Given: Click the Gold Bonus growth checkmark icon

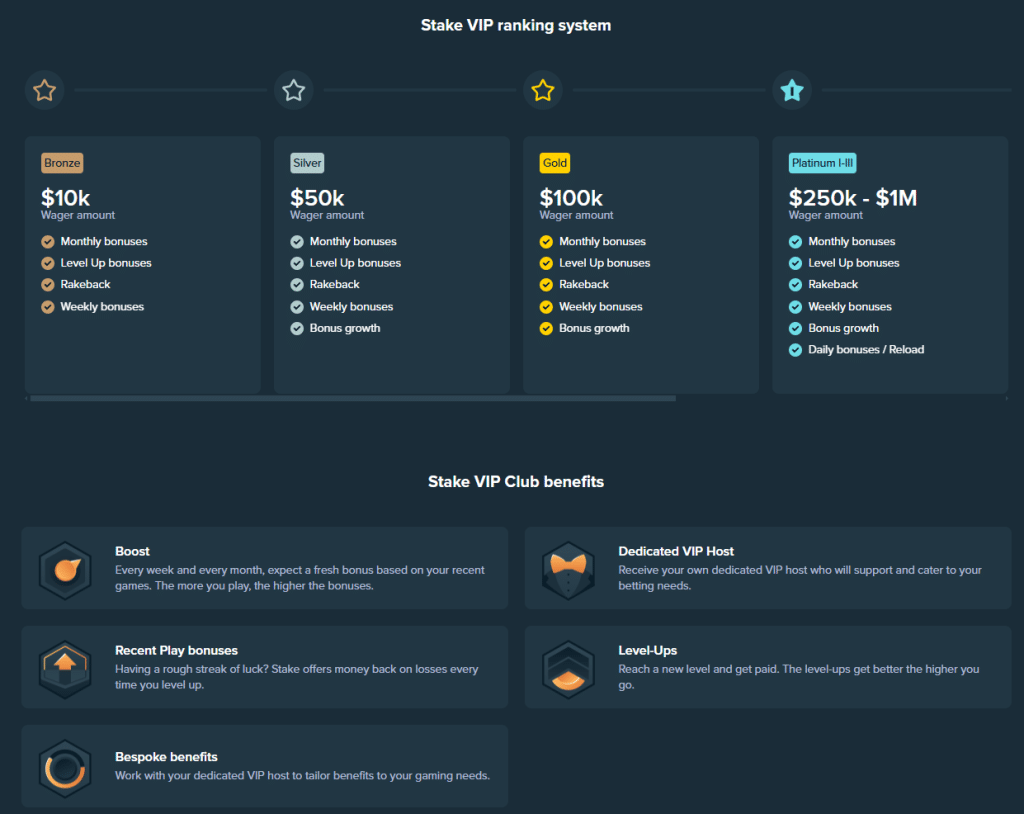Looking at the screenshot, I should pos(547,329).
